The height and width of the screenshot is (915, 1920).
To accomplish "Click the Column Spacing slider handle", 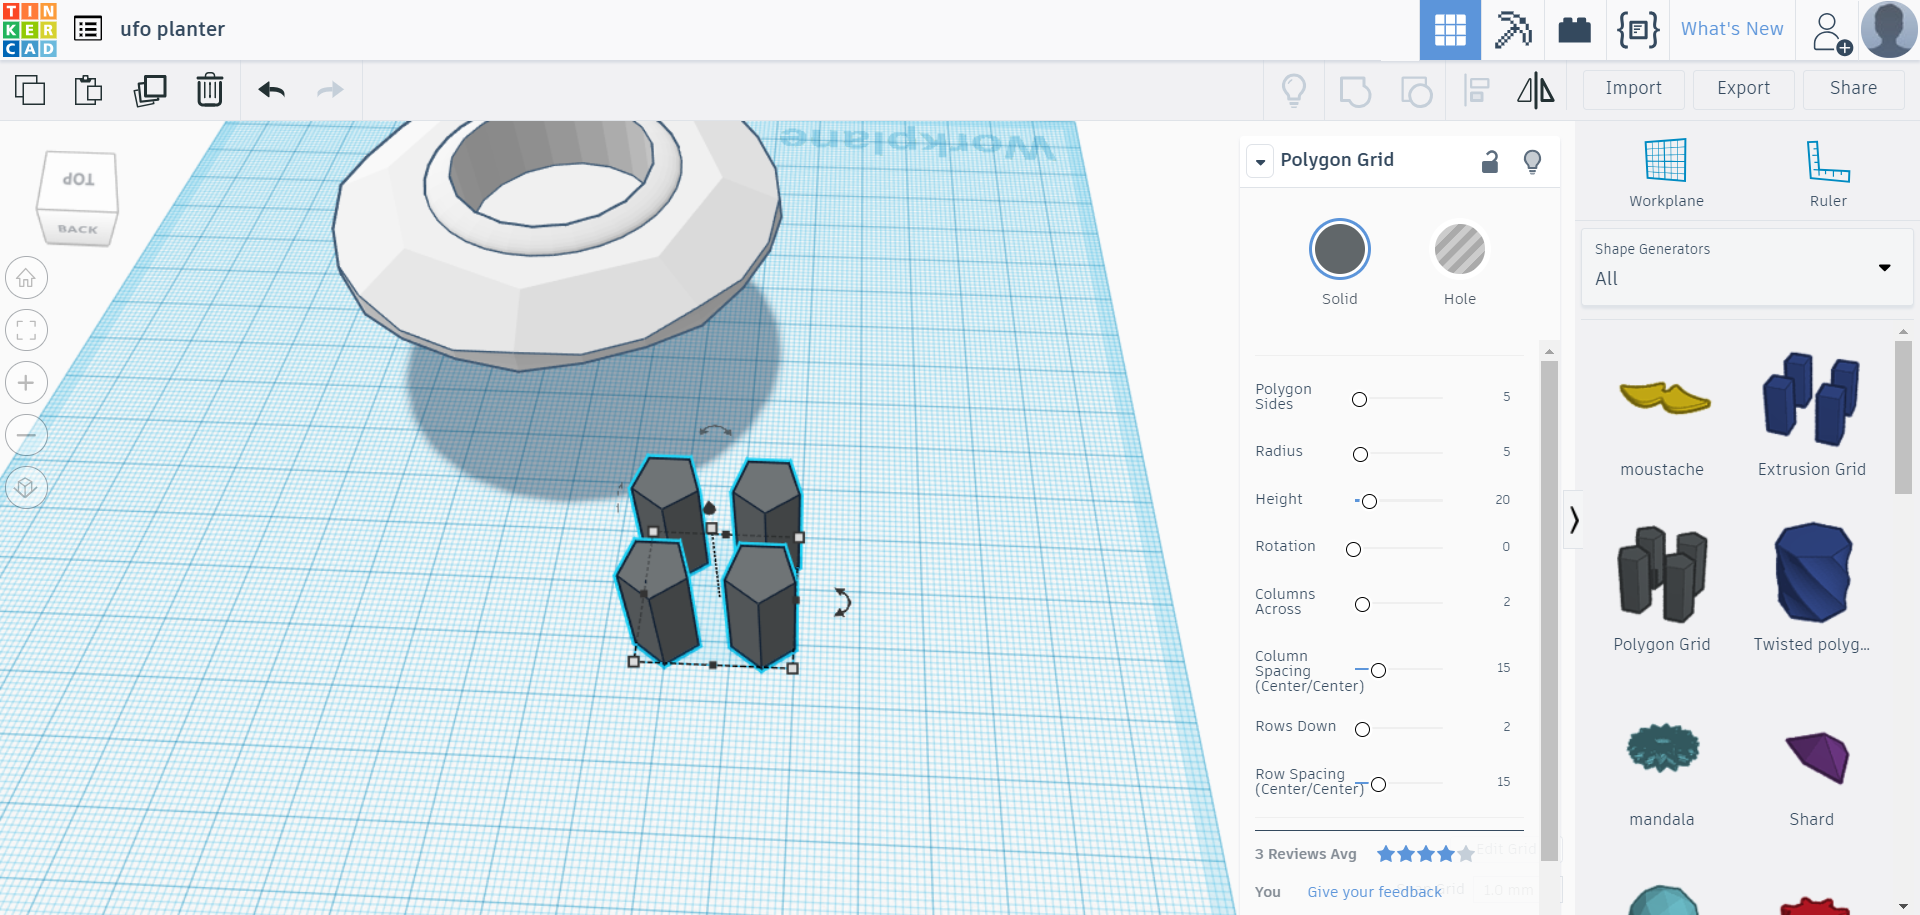I will pyautogui.click(x=1378, y=670).
